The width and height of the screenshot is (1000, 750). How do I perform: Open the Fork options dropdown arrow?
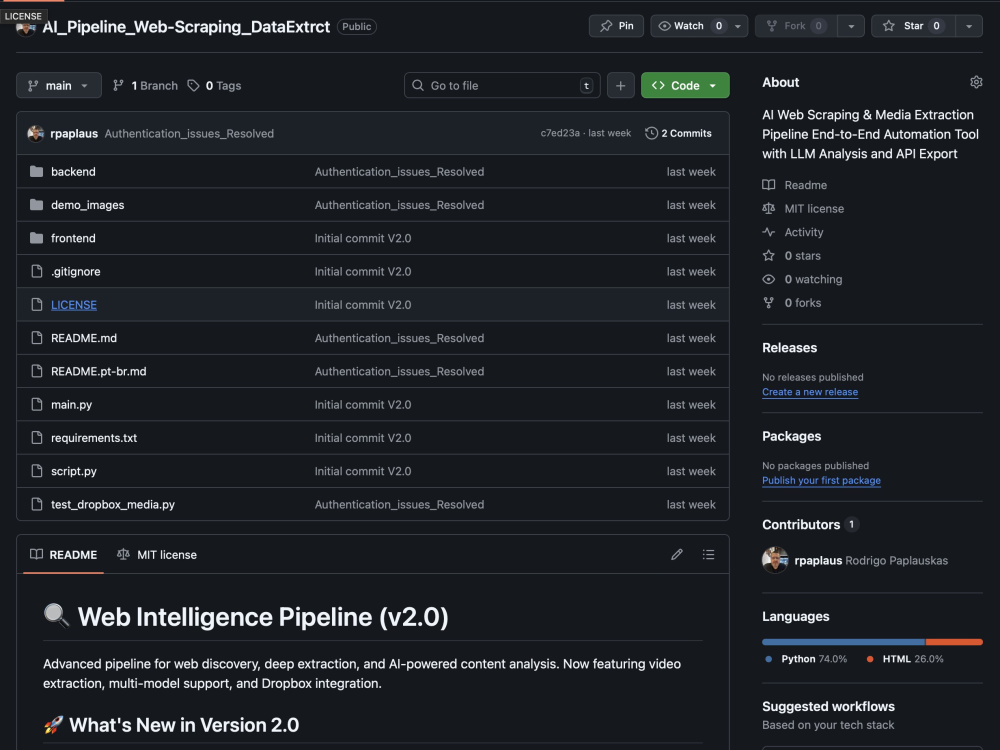(851, 26)
